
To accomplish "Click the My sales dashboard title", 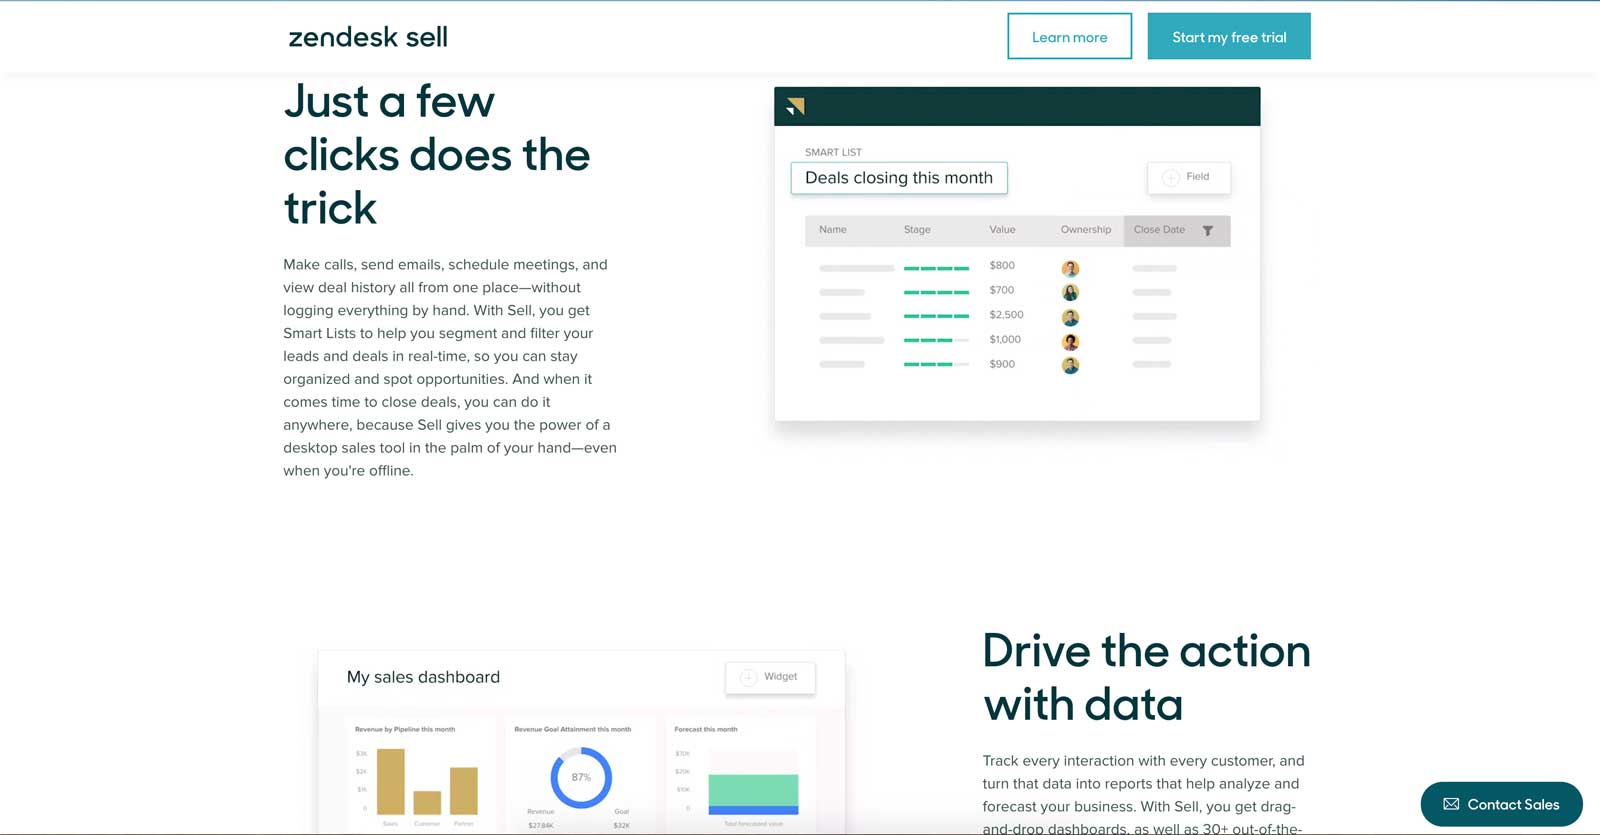I will pos(423,677).
